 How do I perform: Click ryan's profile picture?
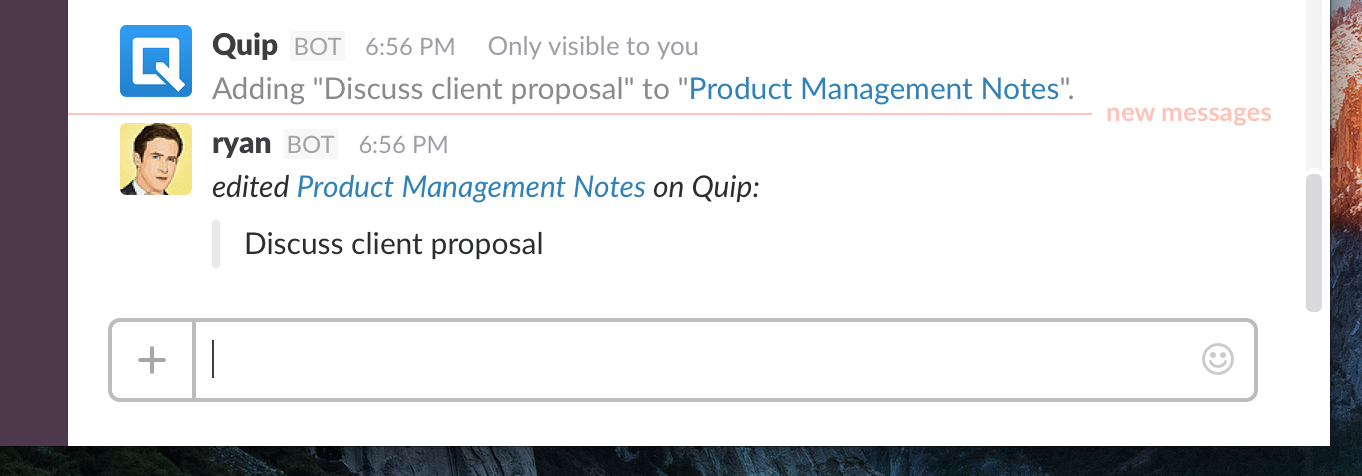pyautogui.click(x=155, y=159)
